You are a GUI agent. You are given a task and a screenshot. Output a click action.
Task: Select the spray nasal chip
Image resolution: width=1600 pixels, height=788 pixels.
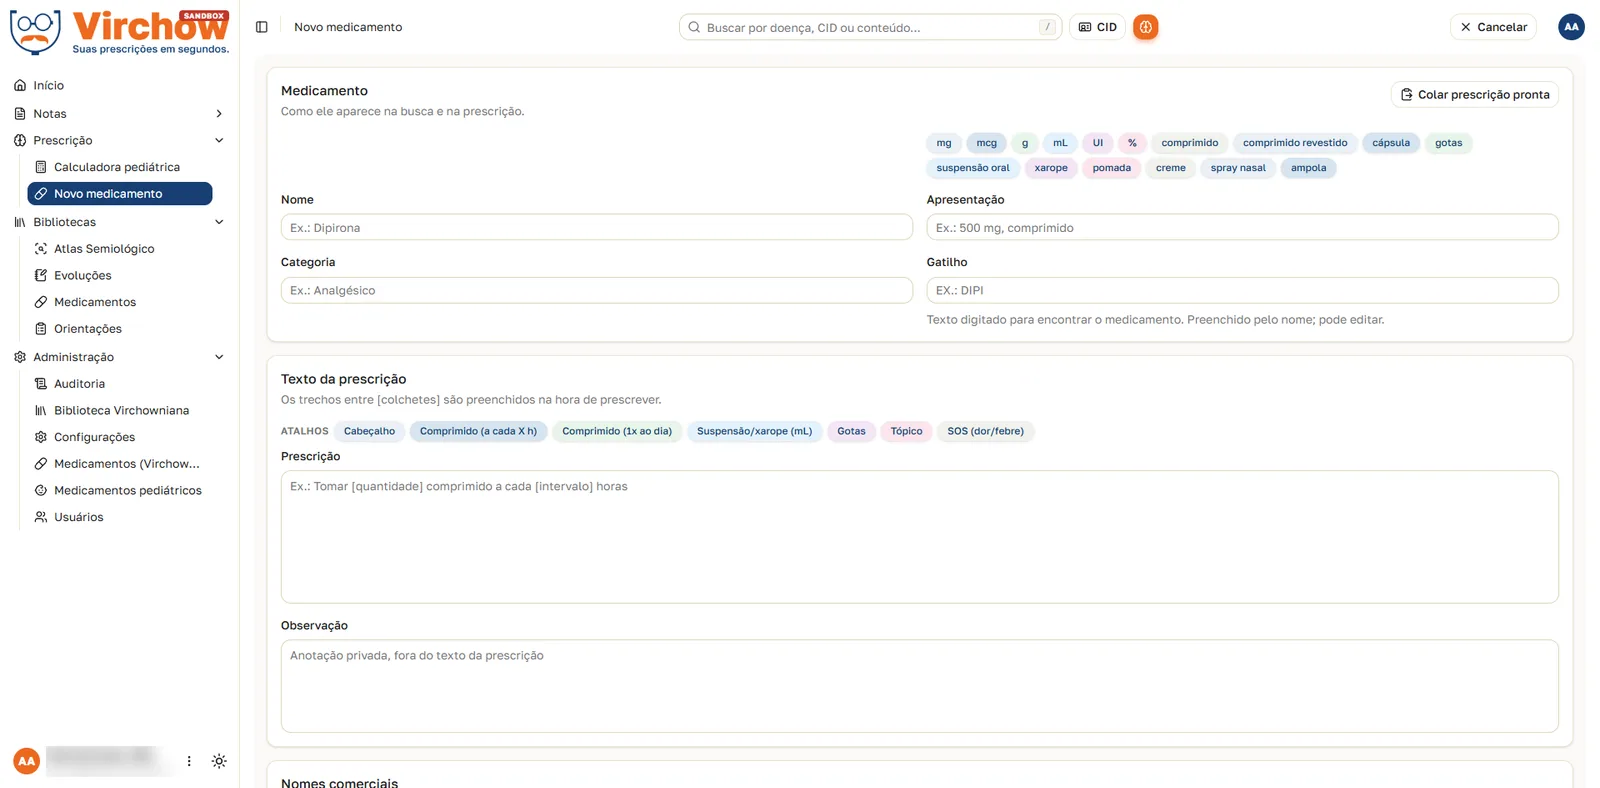(x=1238, y=168)
